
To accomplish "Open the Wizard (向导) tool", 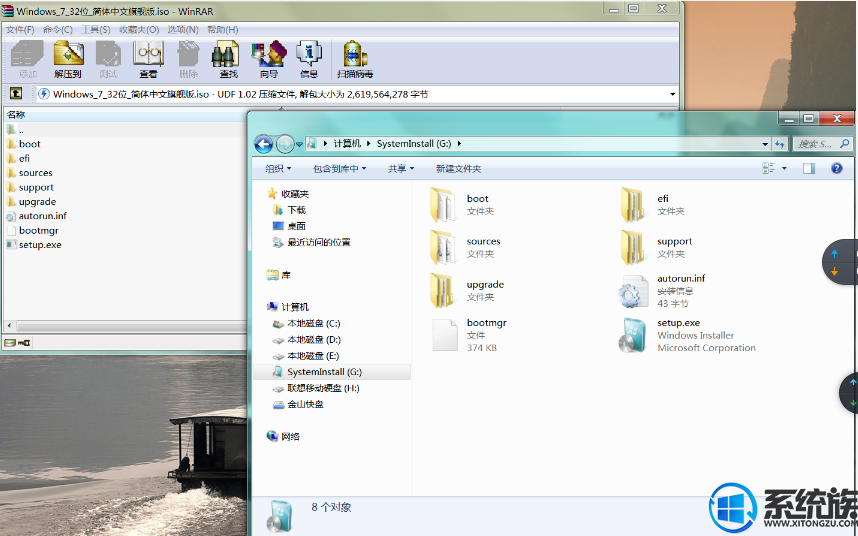I will (269, 60).
